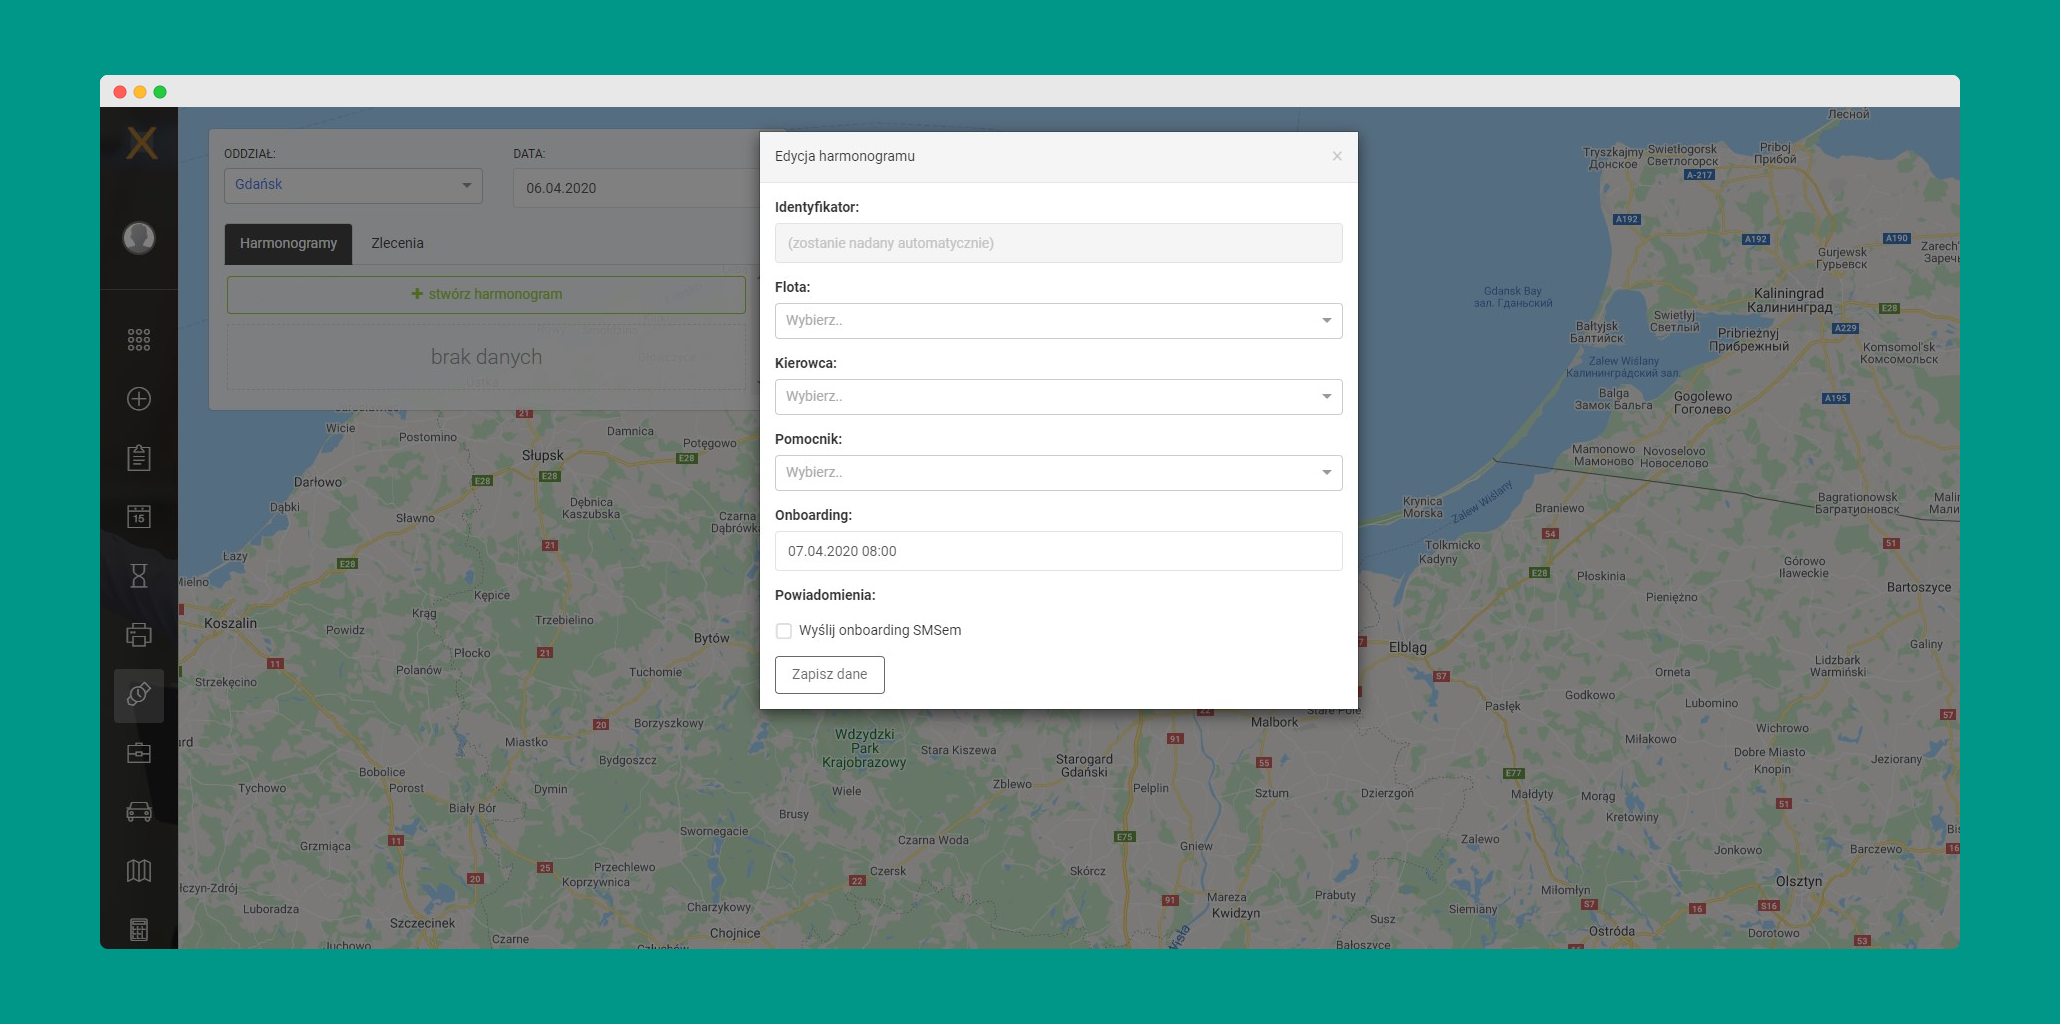Click stwórz harmonogram button
Screen dimensions: 2060x1024
(486, 295)
